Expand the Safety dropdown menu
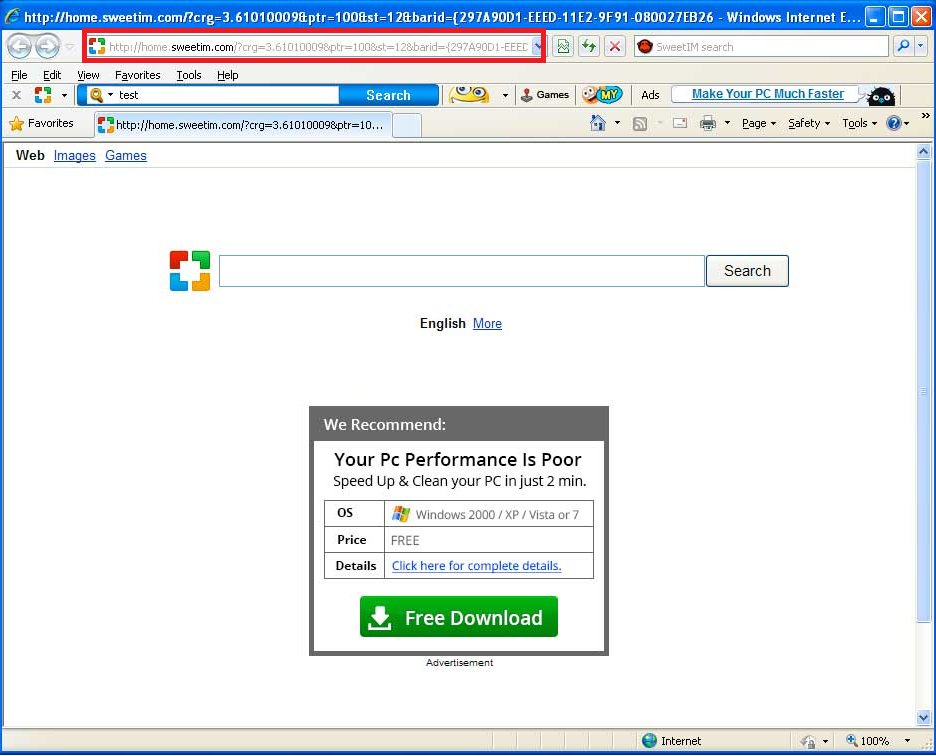936x756 pixels. (808, 123)
